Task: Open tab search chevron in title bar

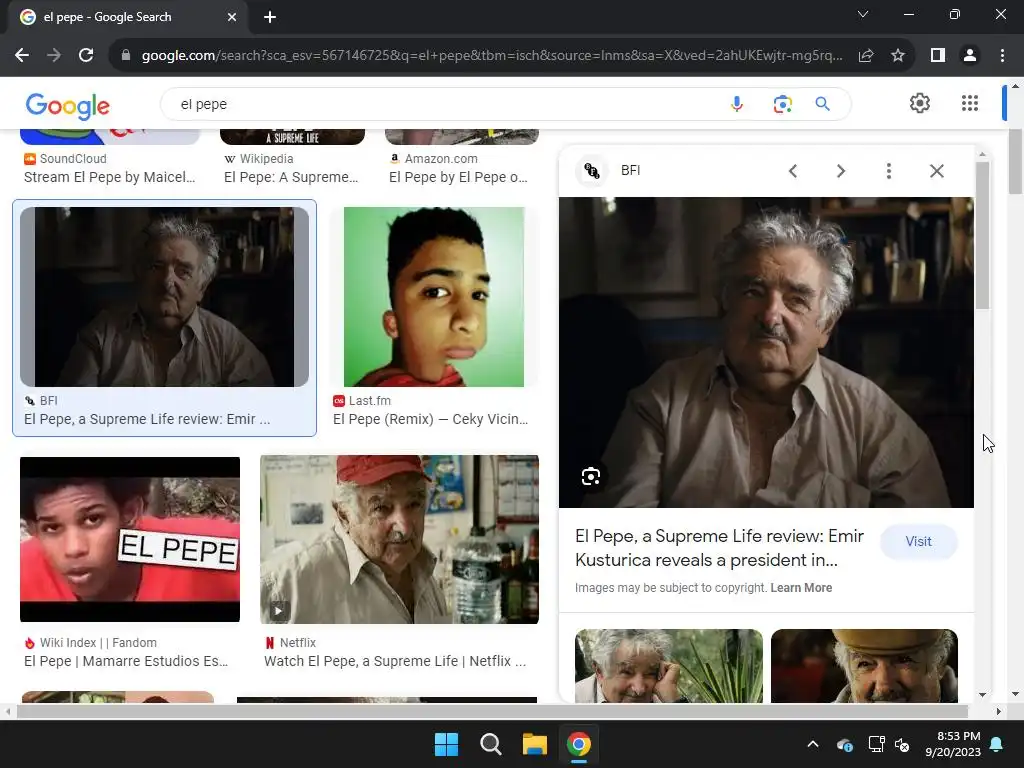Action: click(x=863, y=14)
